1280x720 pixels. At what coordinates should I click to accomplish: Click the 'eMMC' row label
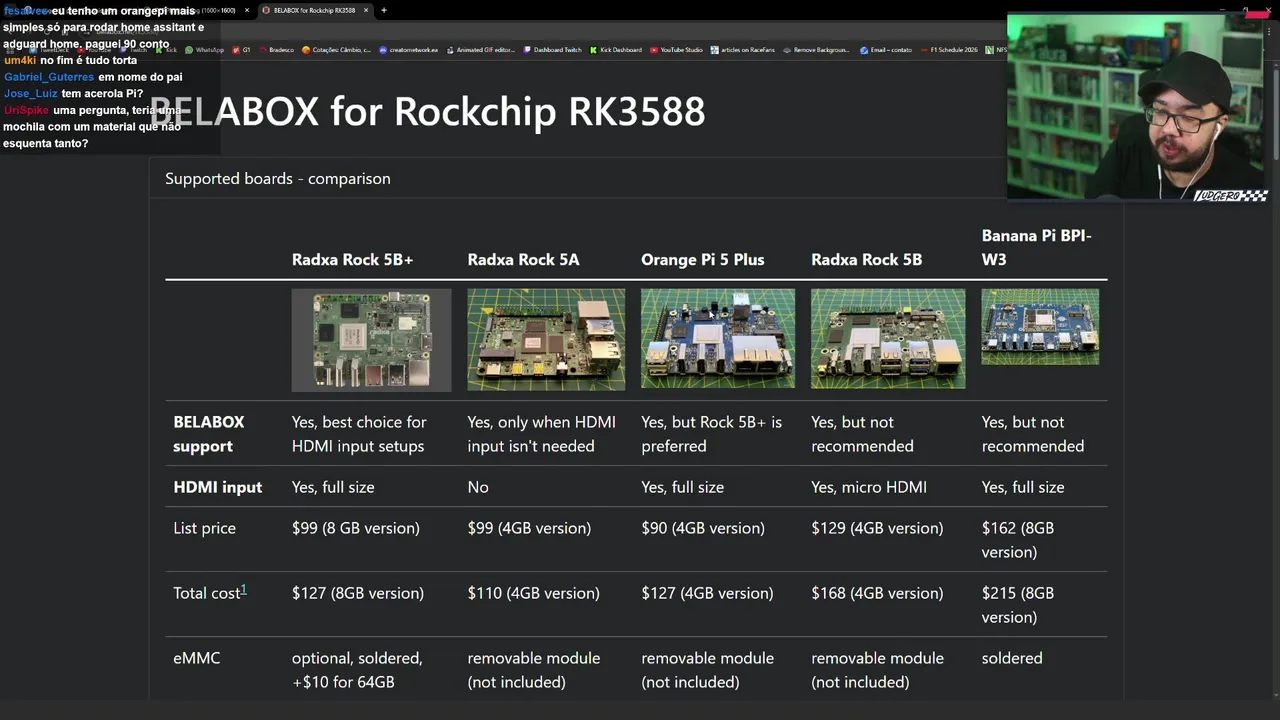click(x=196, y=658)
